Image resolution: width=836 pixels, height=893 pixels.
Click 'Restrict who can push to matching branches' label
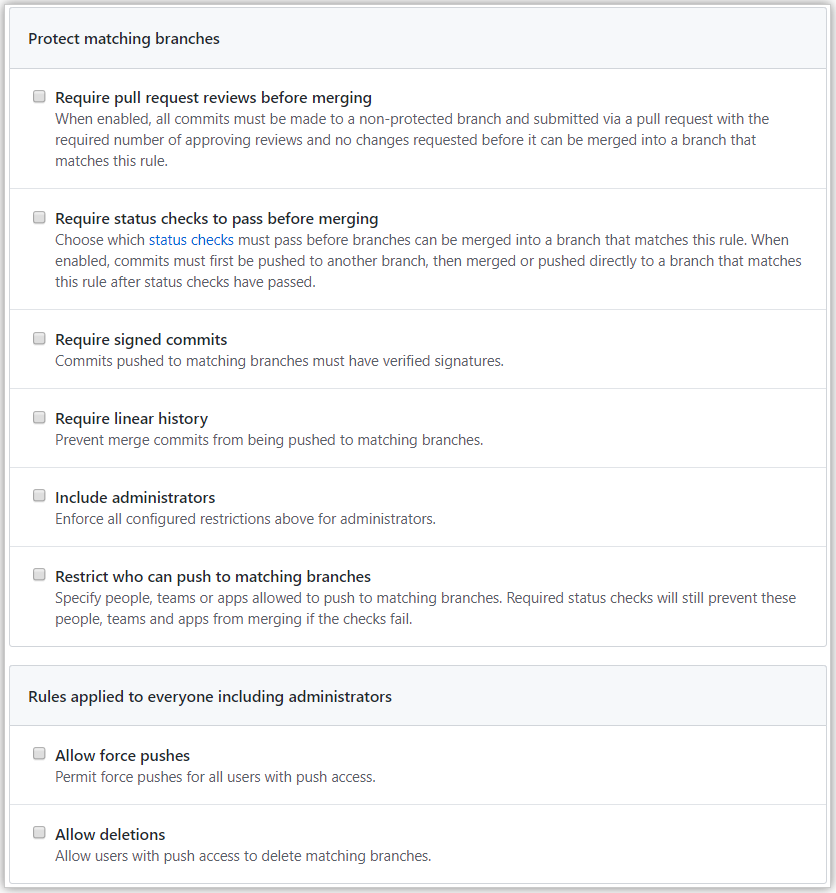point(213,576)
